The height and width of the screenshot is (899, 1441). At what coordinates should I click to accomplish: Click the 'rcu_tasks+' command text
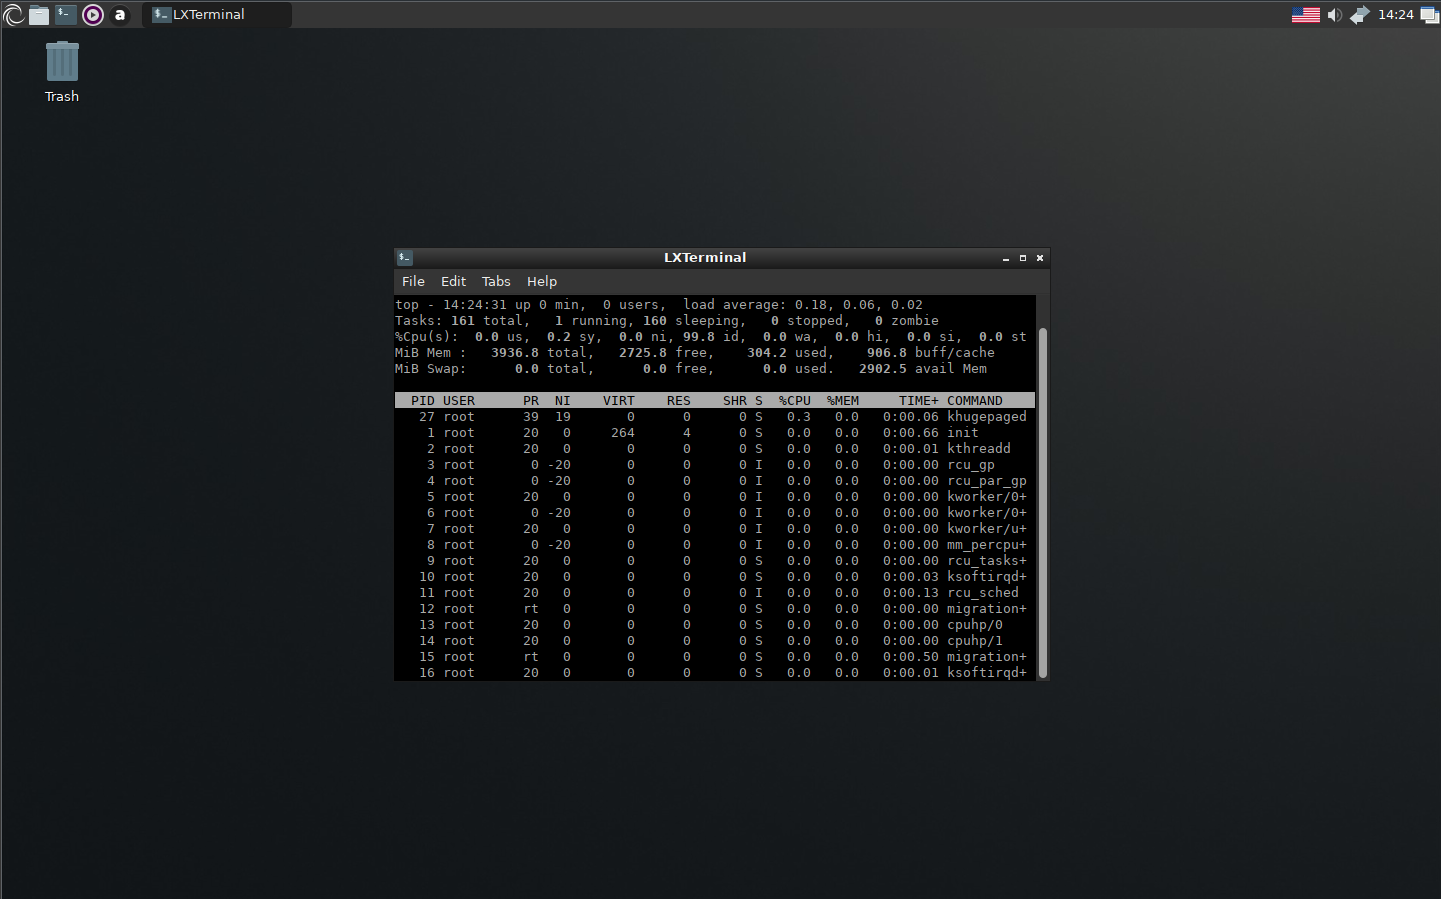[987, 561]
